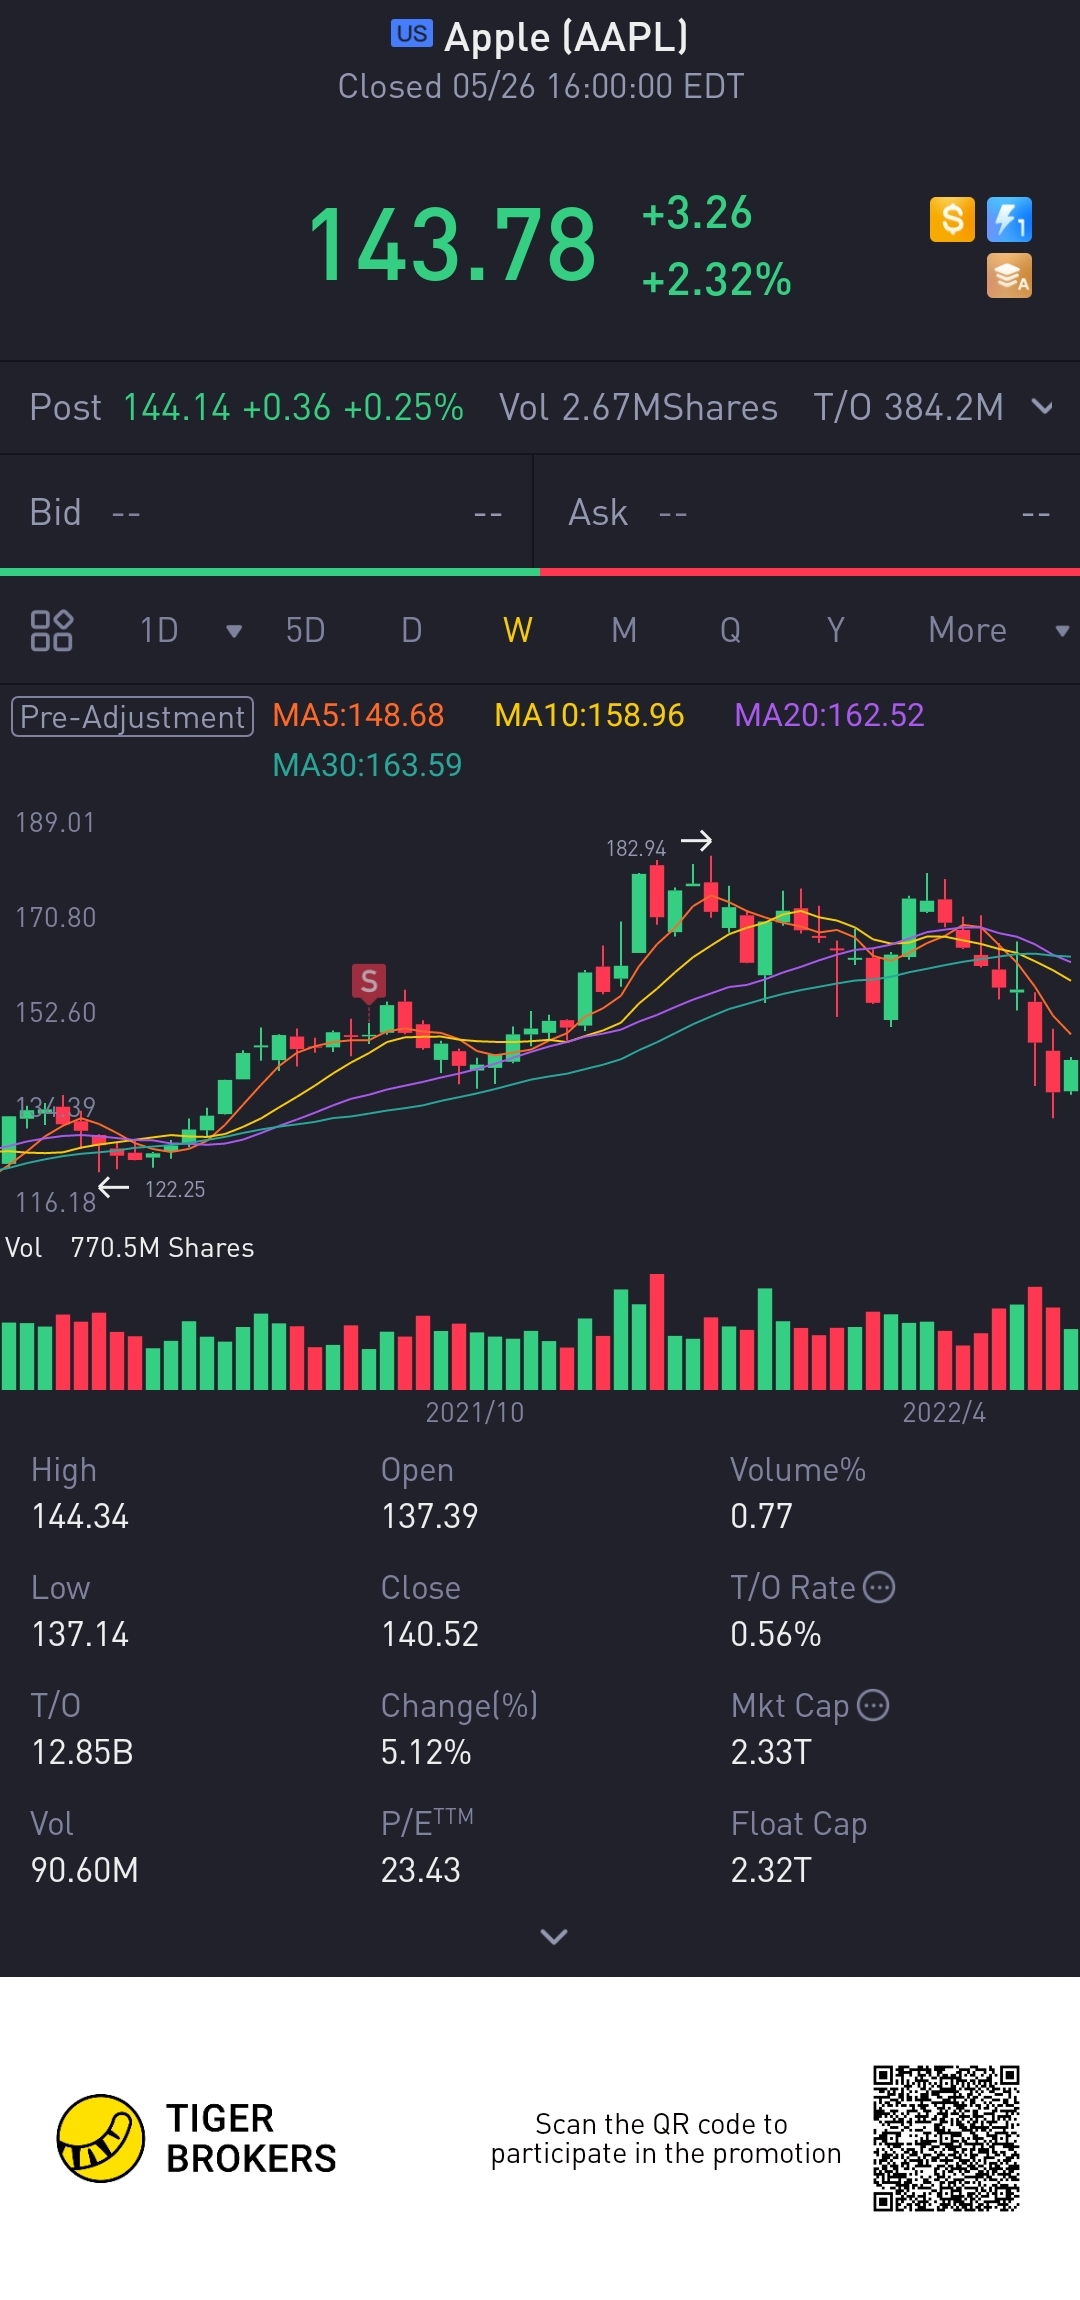Viewport: 1080px width, 2300px height.
Task: Expand the post-market quote details chevron
Action: point(1042,407)
